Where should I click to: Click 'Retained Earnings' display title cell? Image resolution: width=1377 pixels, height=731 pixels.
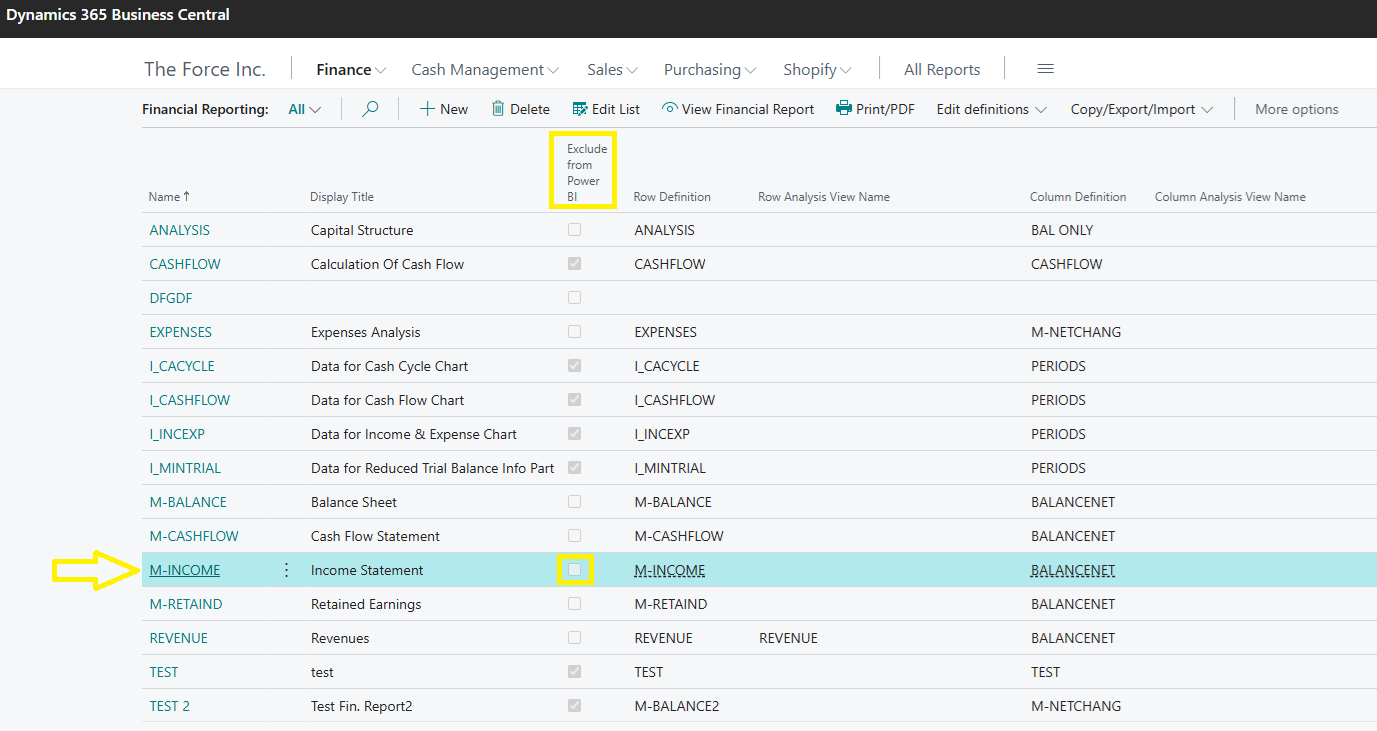[366, 604]
